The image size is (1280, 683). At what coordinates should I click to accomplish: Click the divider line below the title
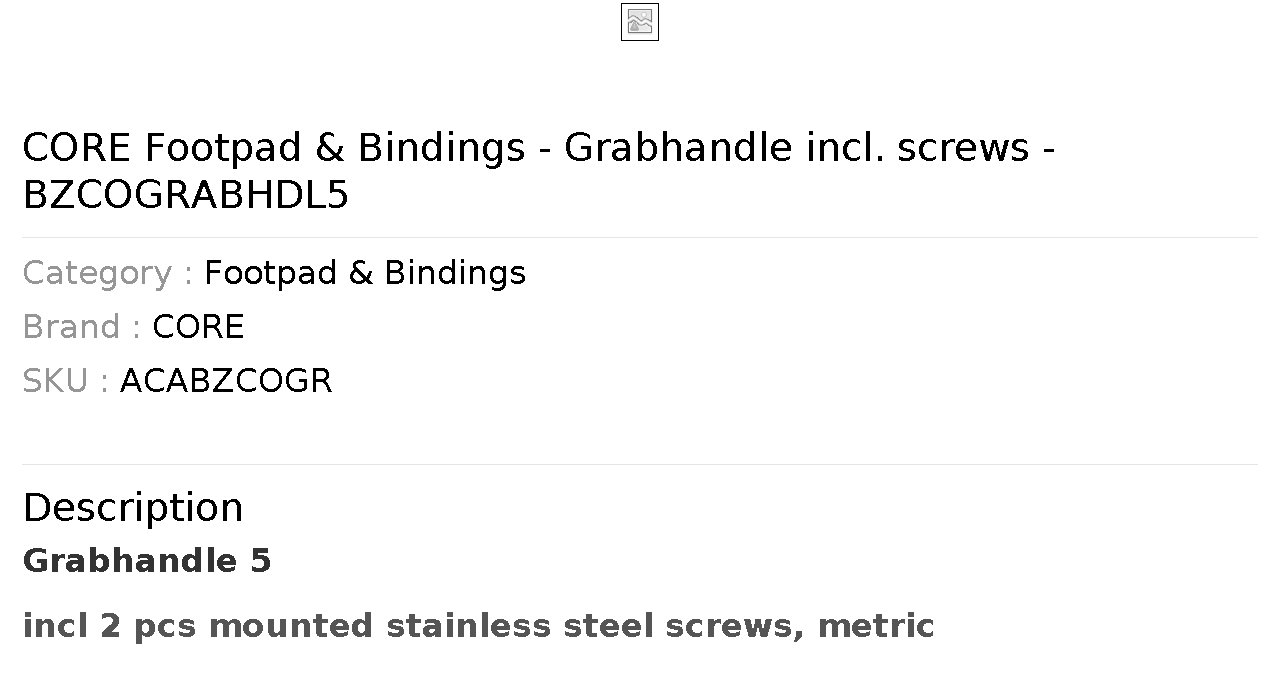click(640, 237)
